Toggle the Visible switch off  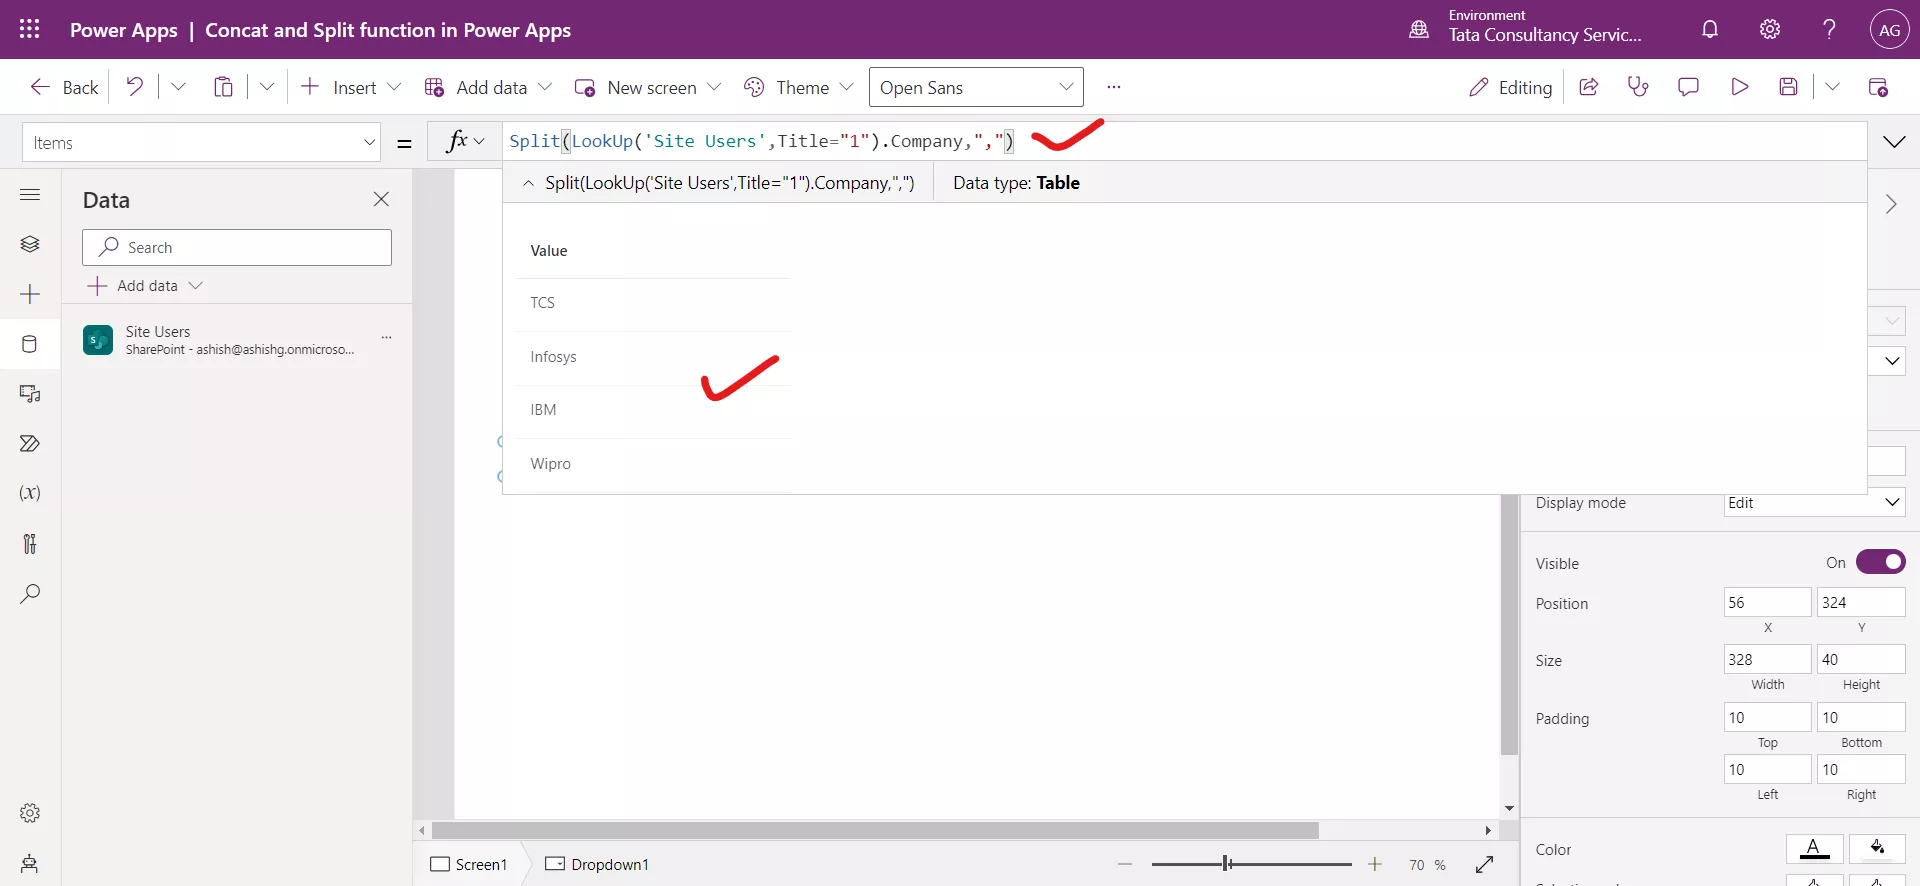[1880, 562]
